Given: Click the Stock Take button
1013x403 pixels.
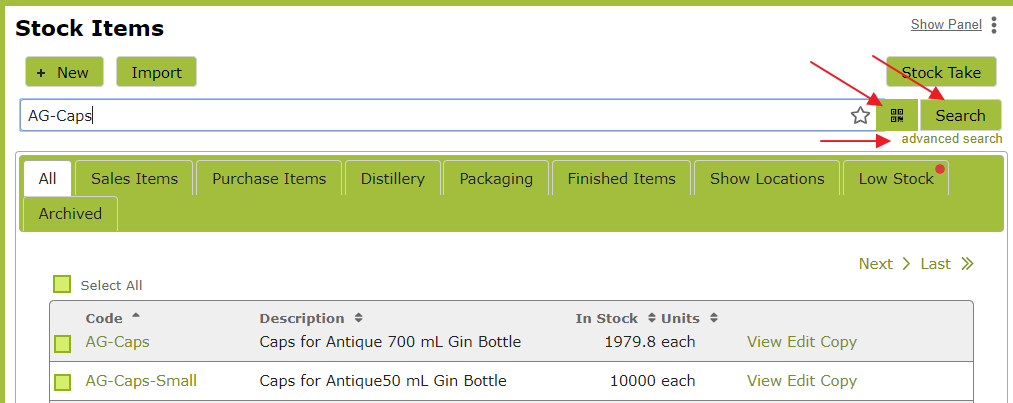Looking at the screenshot, I should 941,72.
